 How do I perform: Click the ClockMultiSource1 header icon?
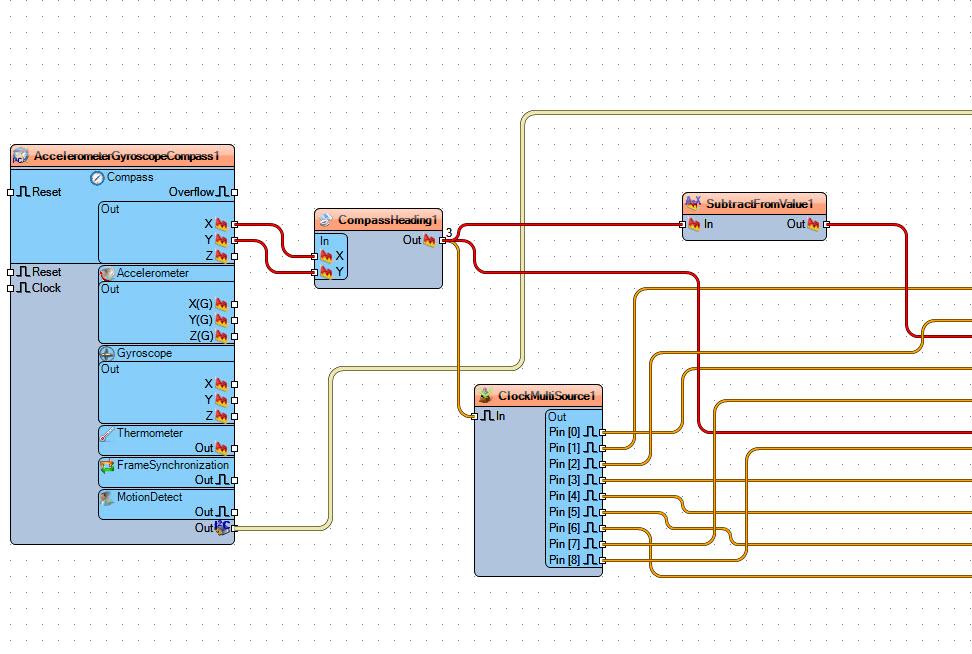(x=485, y=395)
